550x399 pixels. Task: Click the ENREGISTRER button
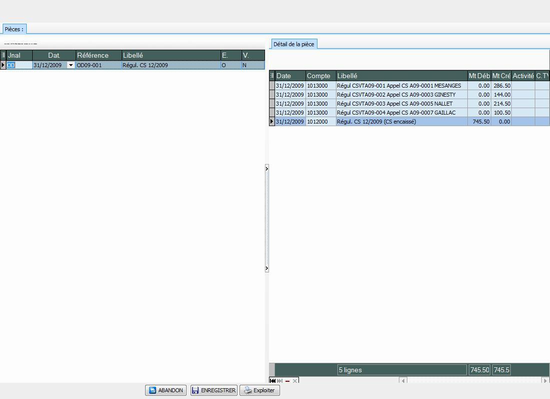[214, 390]
